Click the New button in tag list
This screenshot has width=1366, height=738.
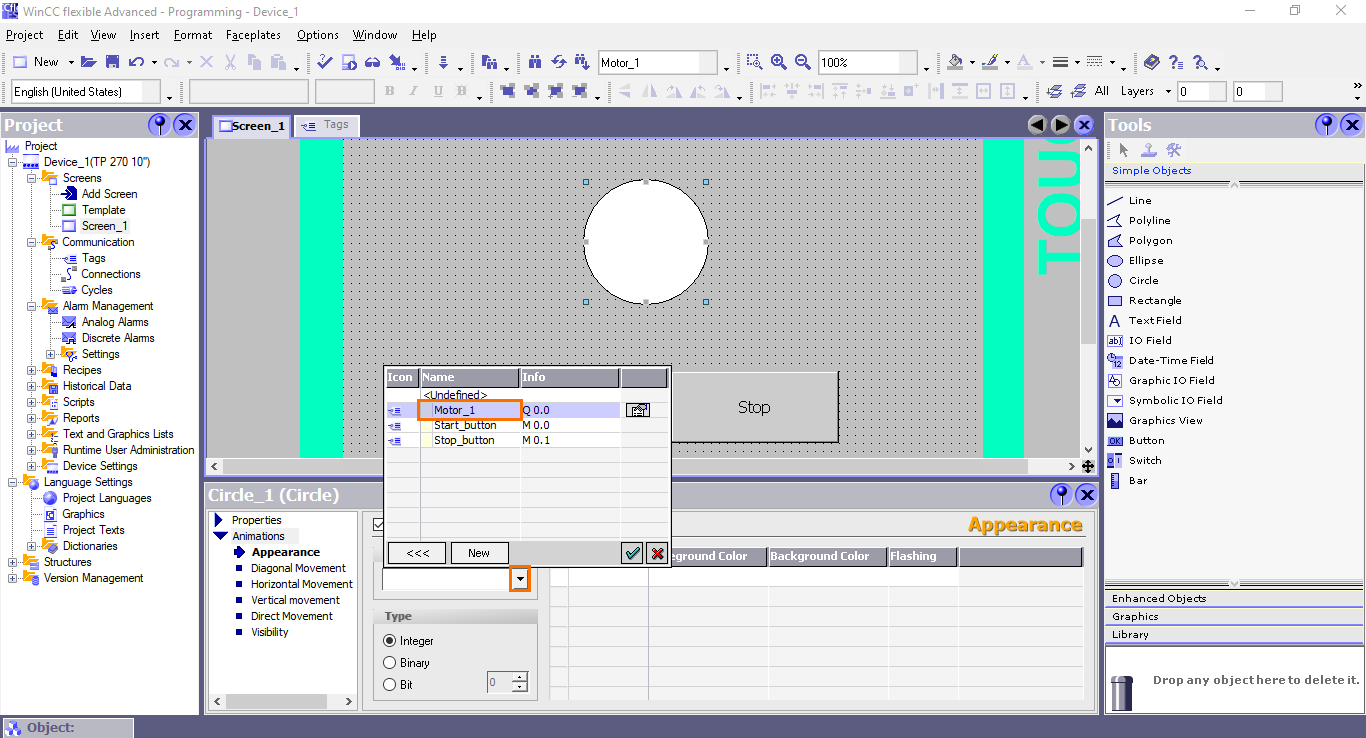[479, 553]
